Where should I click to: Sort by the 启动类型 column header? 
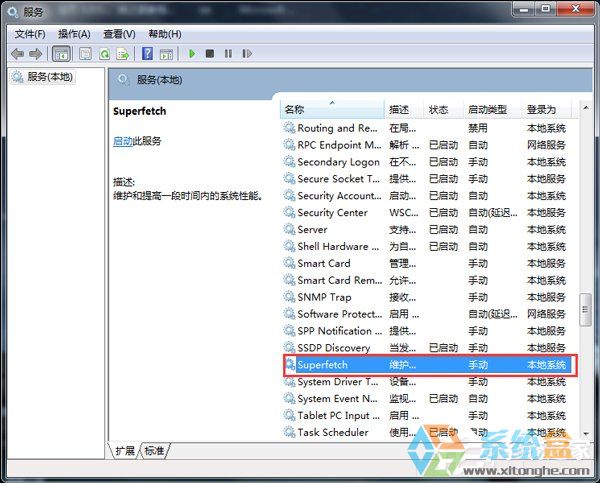pyautogui.click(x=492, y=110)
